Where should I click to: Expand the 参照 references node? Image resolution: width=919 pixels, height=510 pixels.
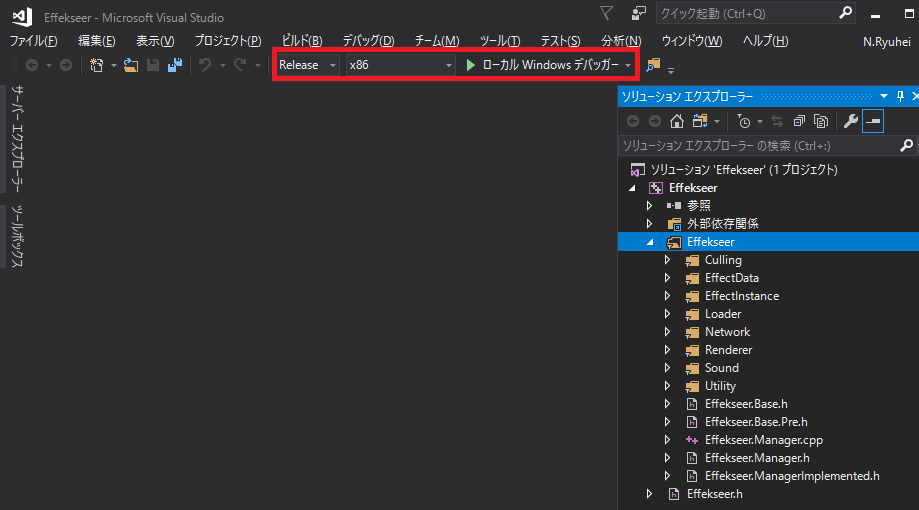(x=649, y=206)
